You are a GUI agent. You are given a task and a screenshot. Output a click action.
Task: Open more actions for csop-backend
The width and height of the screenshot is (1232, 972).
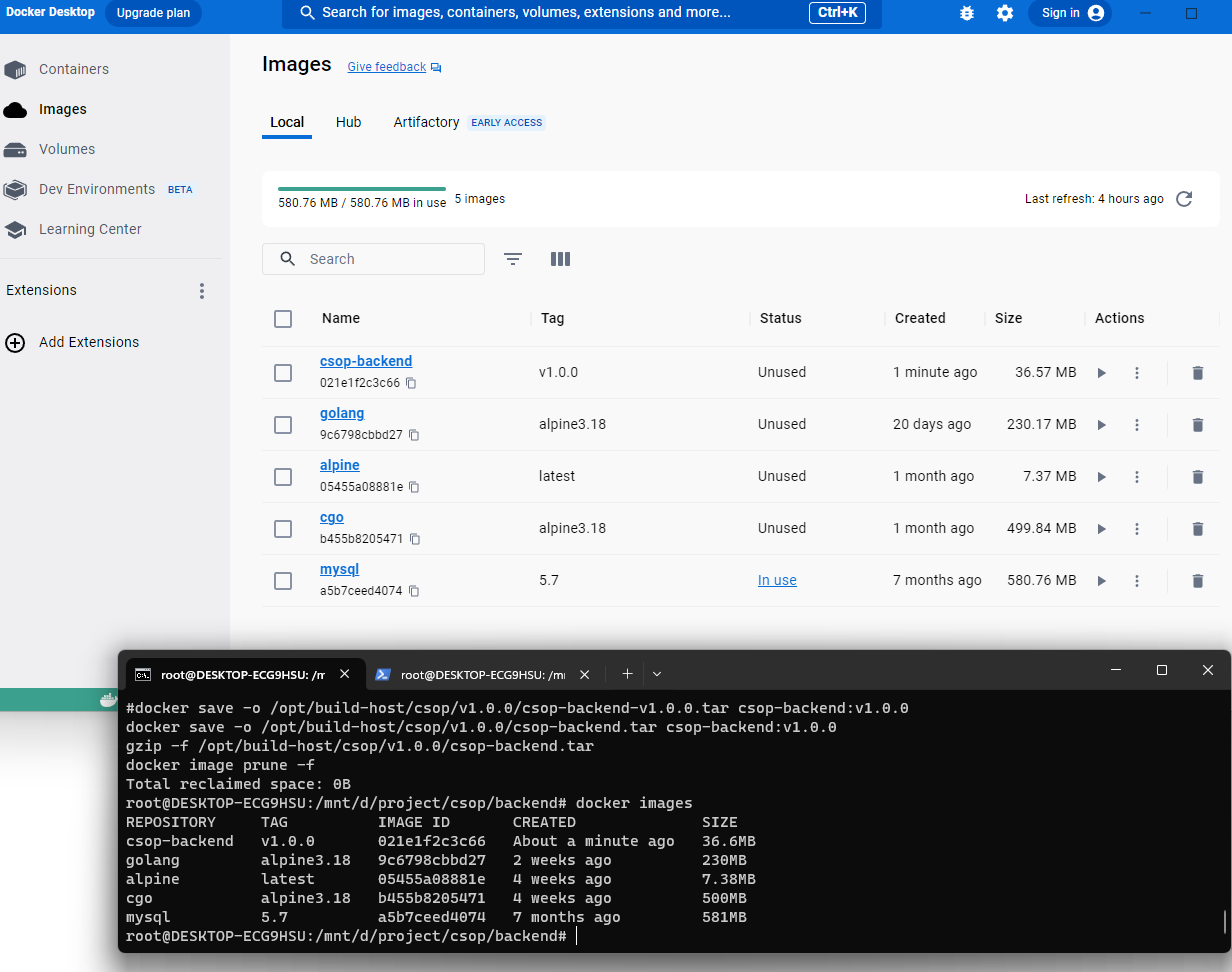coord(1137,373)
